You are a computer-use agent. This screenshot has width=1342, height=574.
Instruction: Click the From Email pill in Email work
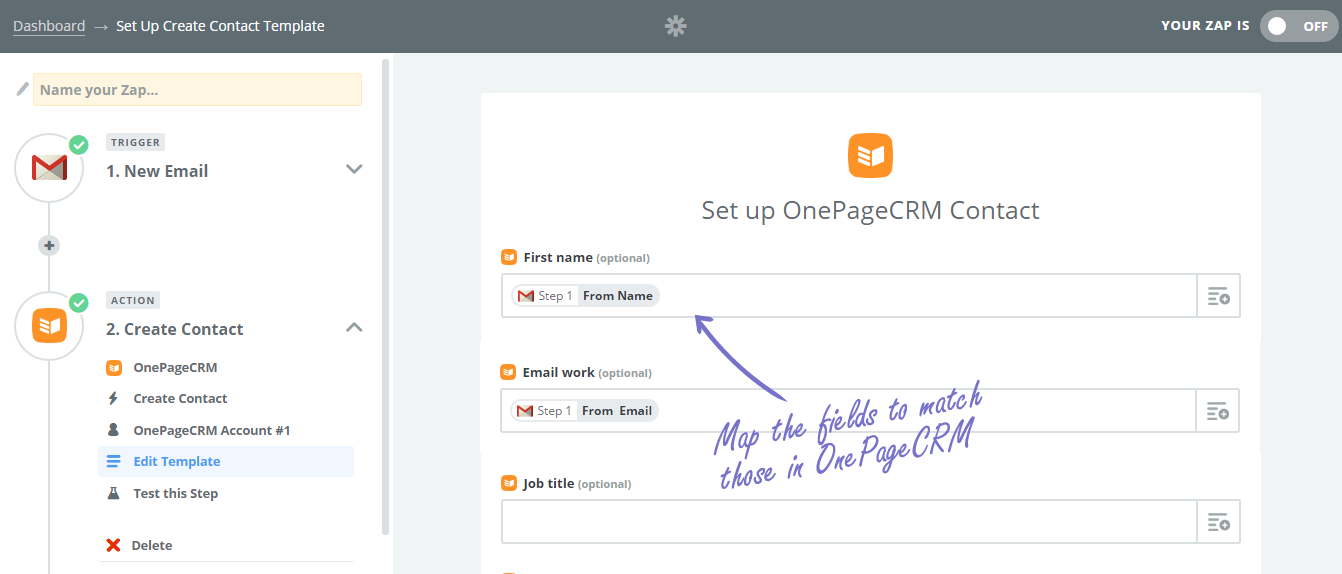(585, 411)
